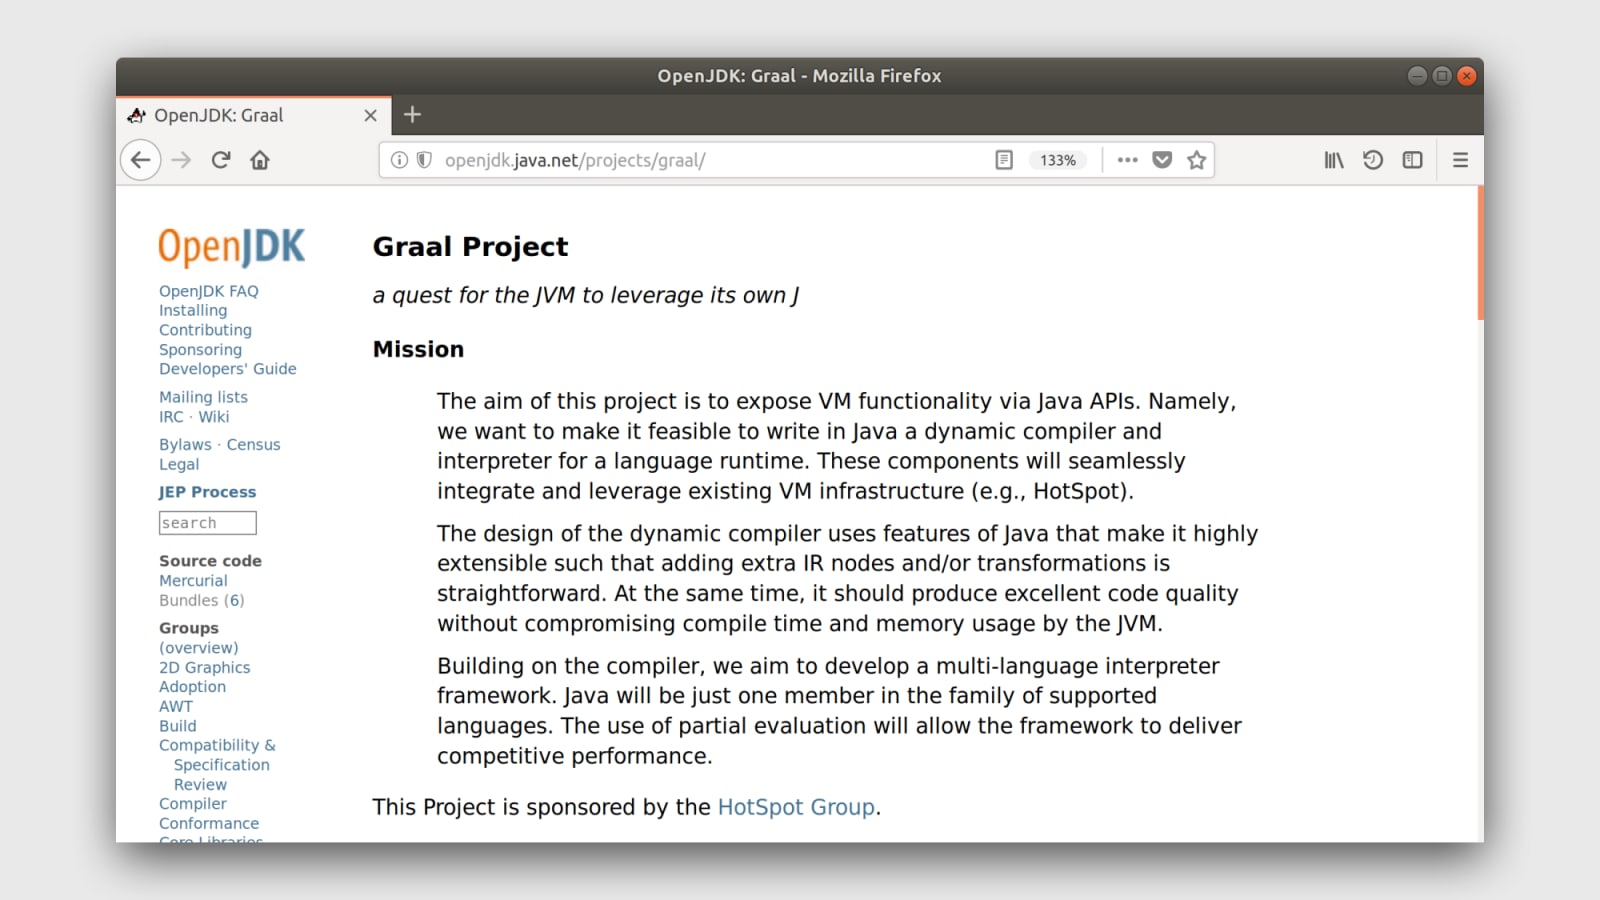Open the Wiki link
The height and width of the screenshot is (900, 1600).
coord(214,417)
